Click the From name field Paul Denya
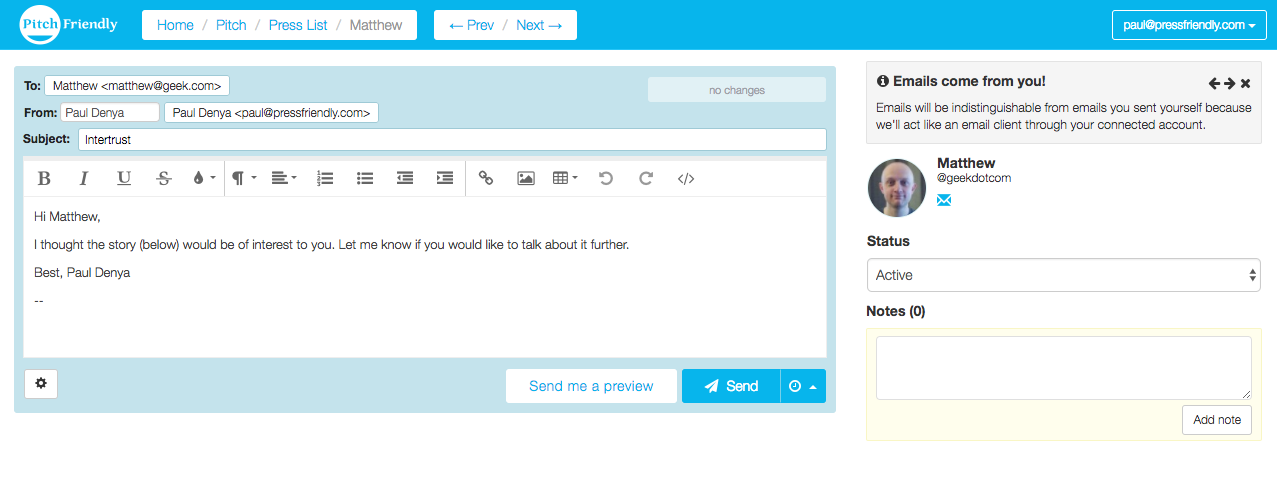The image size is (1277, 484). pyautogui.click(x=110, y=113)
